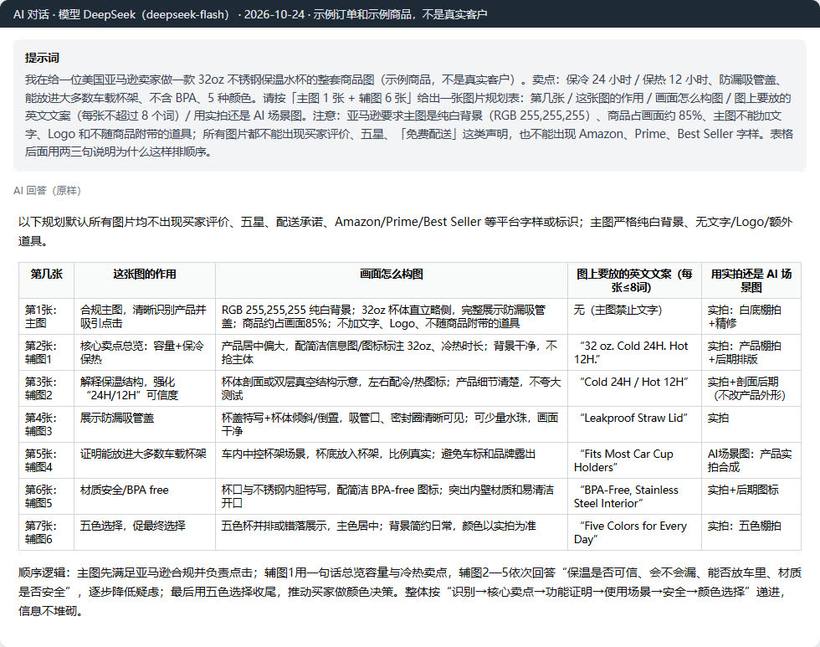This screenshot has height=647, width=820.
Task: Click cell '实拍+剖面后期（不改产品外形）'
Action: click(x=751, y=389)
